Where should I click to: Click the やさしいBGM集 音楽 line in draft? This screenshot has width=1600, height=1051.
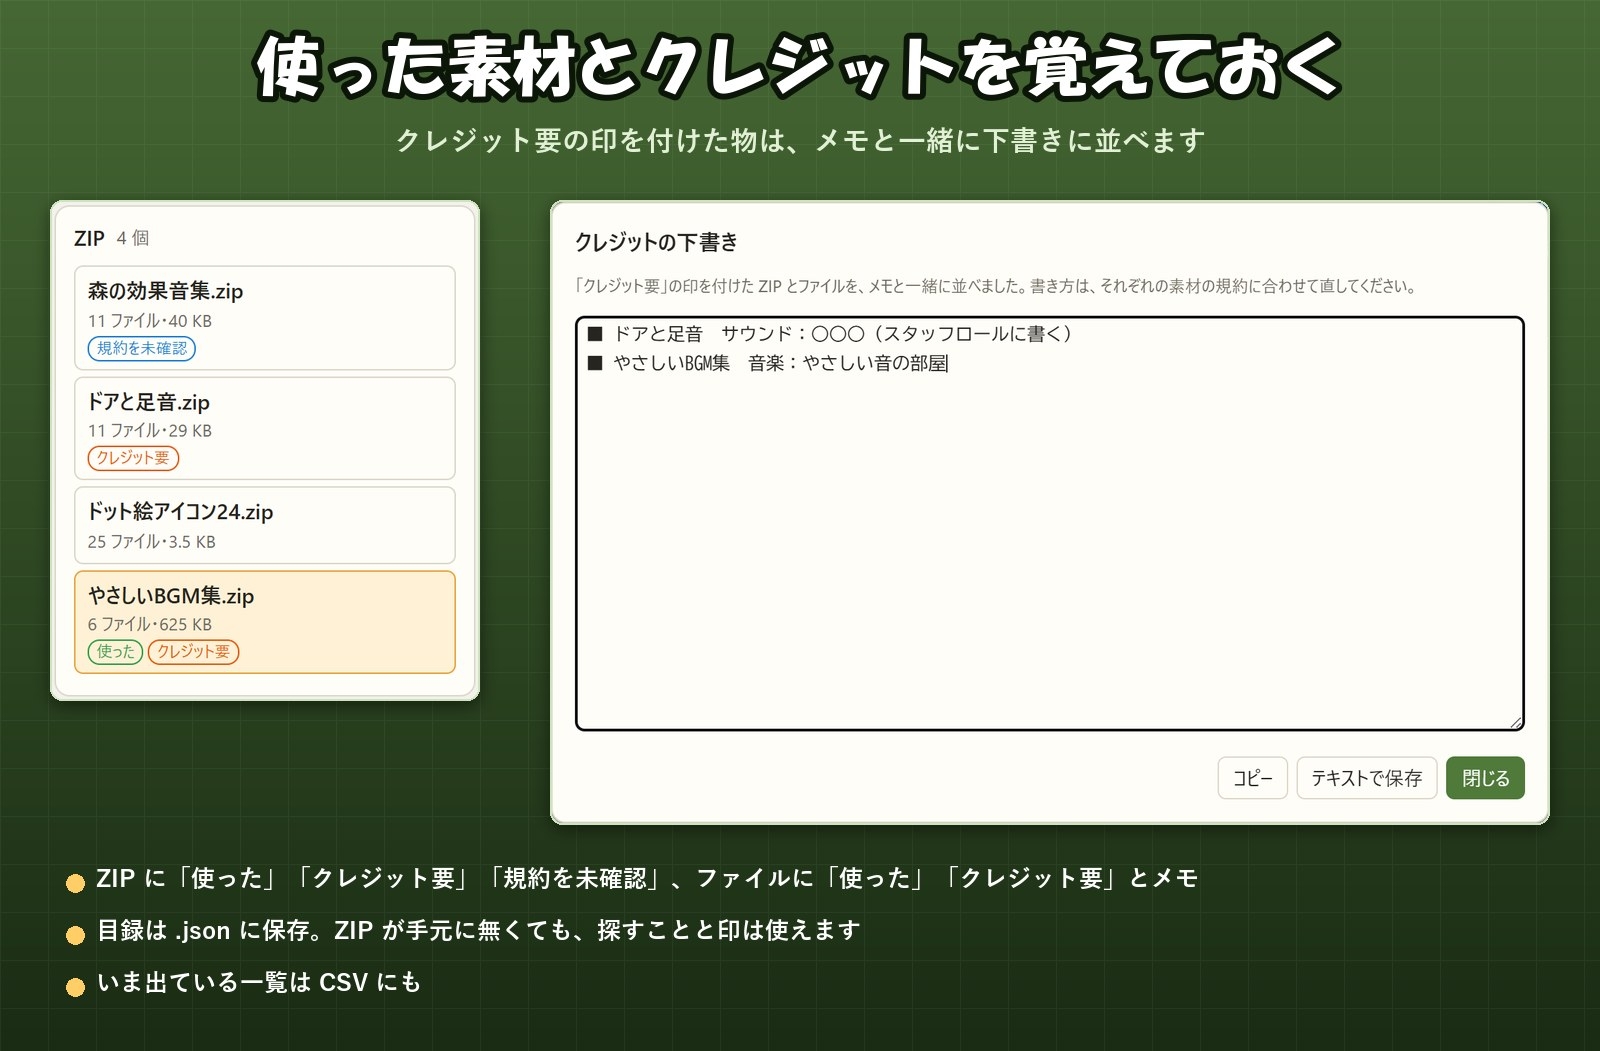(x=768, y=363)
